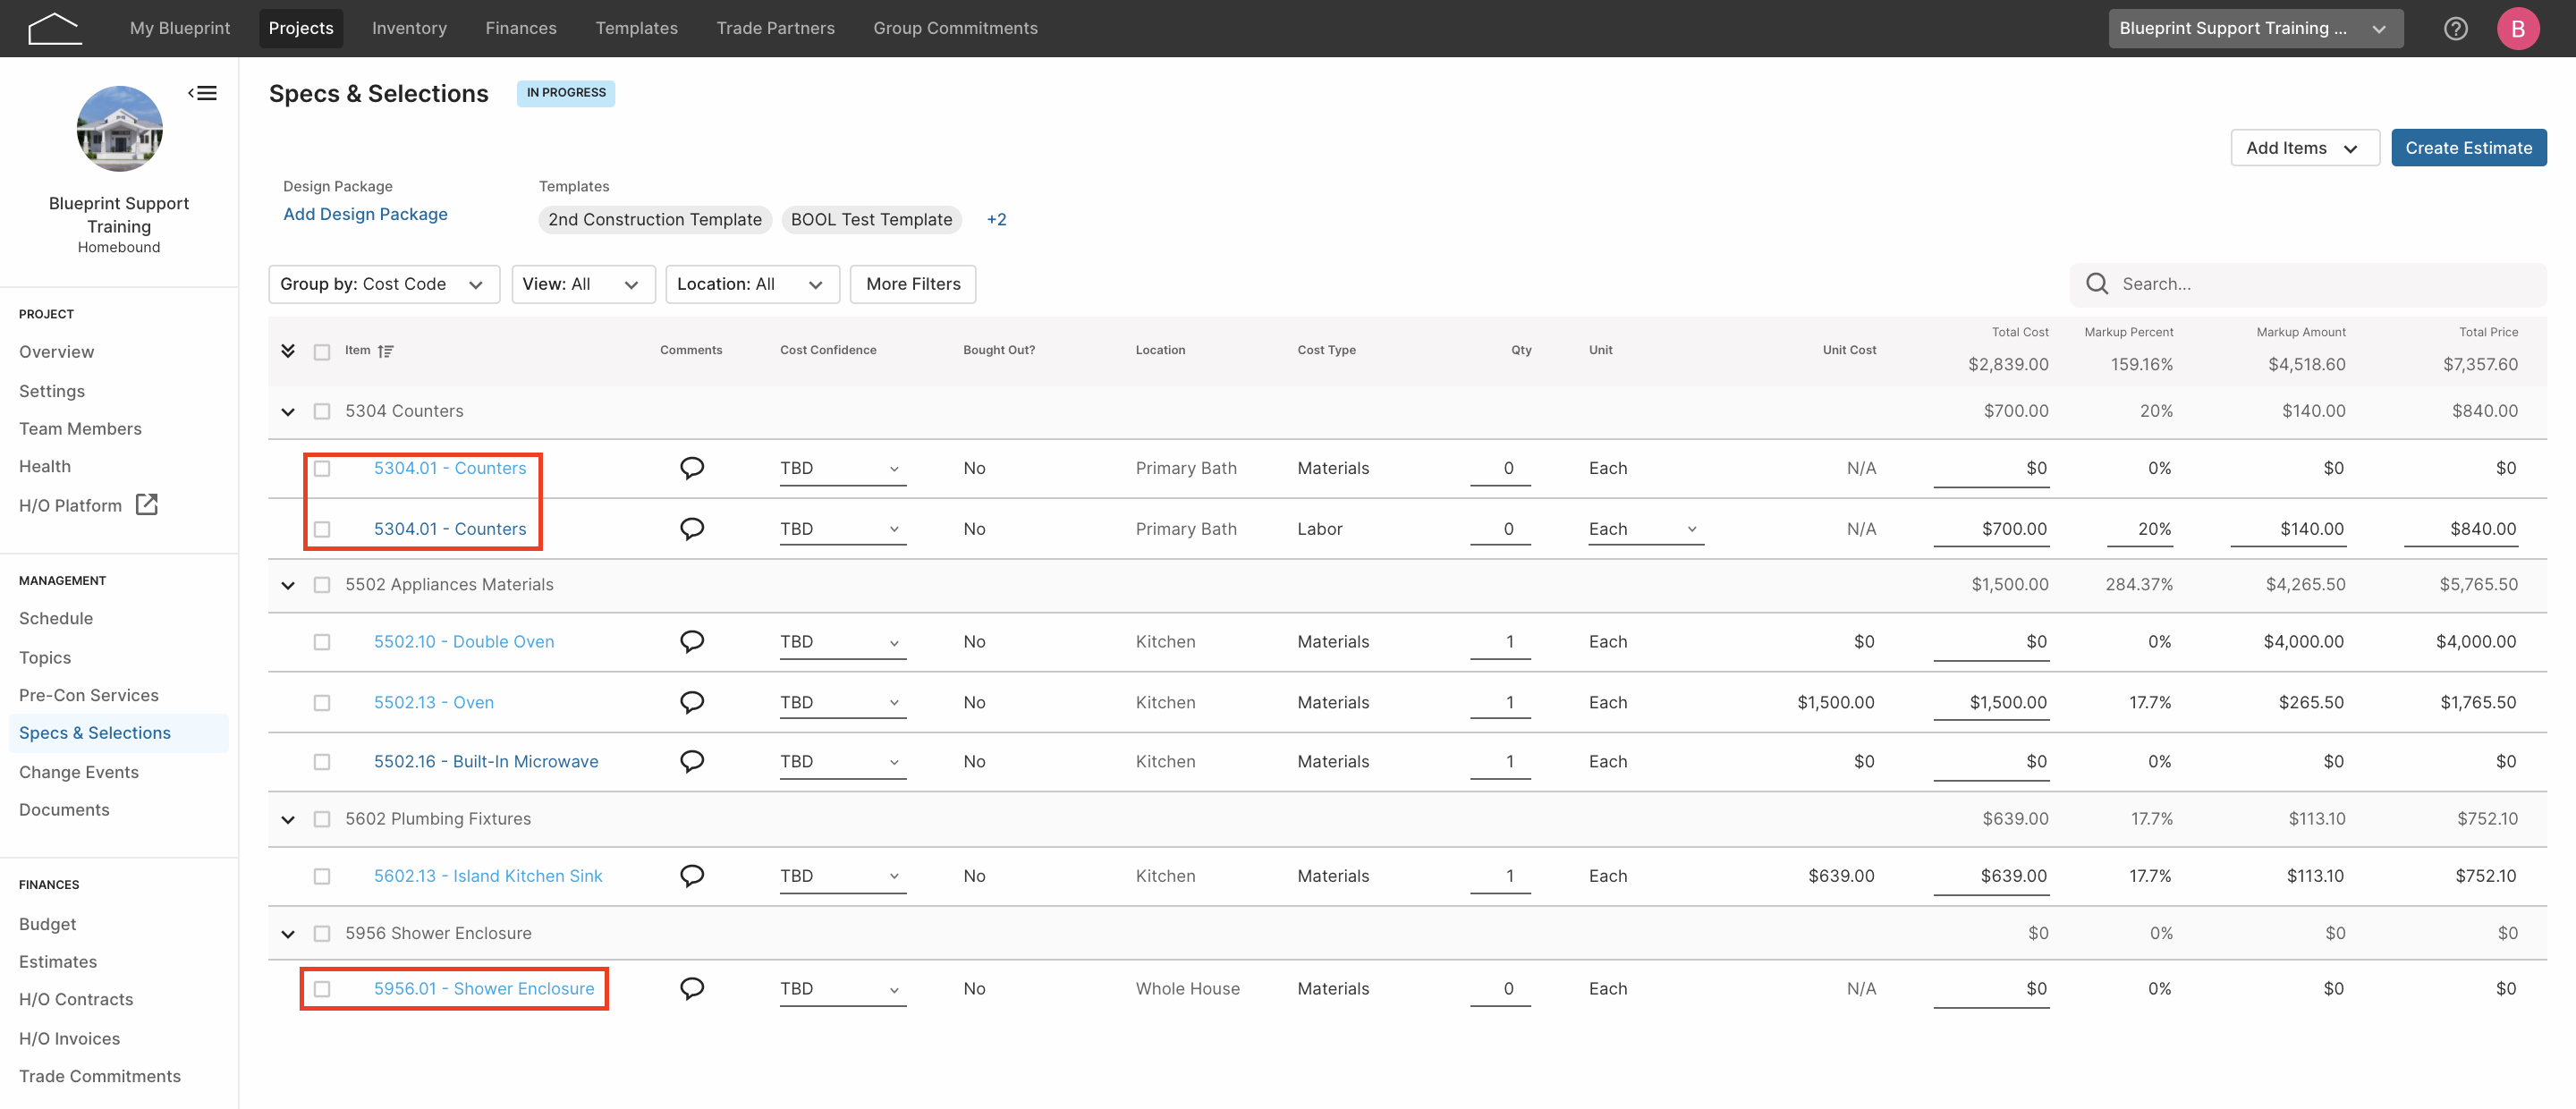This screenshot has height=1109, width=2576.
Task: Check the Built-In Microwave row checkbox
Action: 322,762
